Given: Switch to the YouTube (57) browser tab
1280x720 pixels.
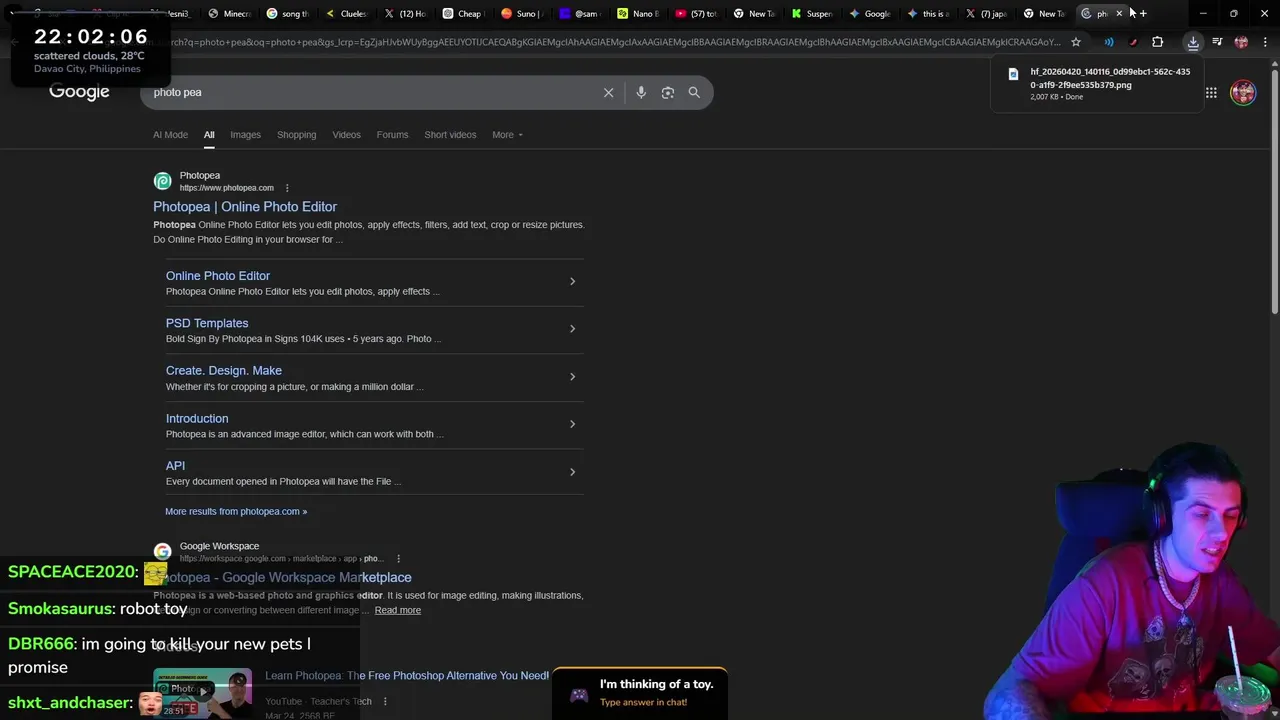Looking at the screenshot, I should pyautogui.click(x=697, y=13).
